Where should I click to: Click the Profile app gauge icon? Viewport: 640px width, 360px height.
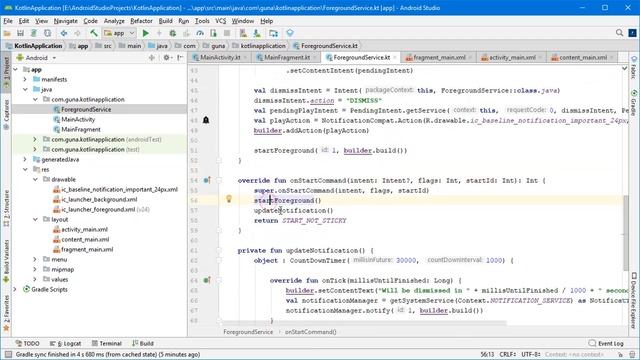[200, 33]
